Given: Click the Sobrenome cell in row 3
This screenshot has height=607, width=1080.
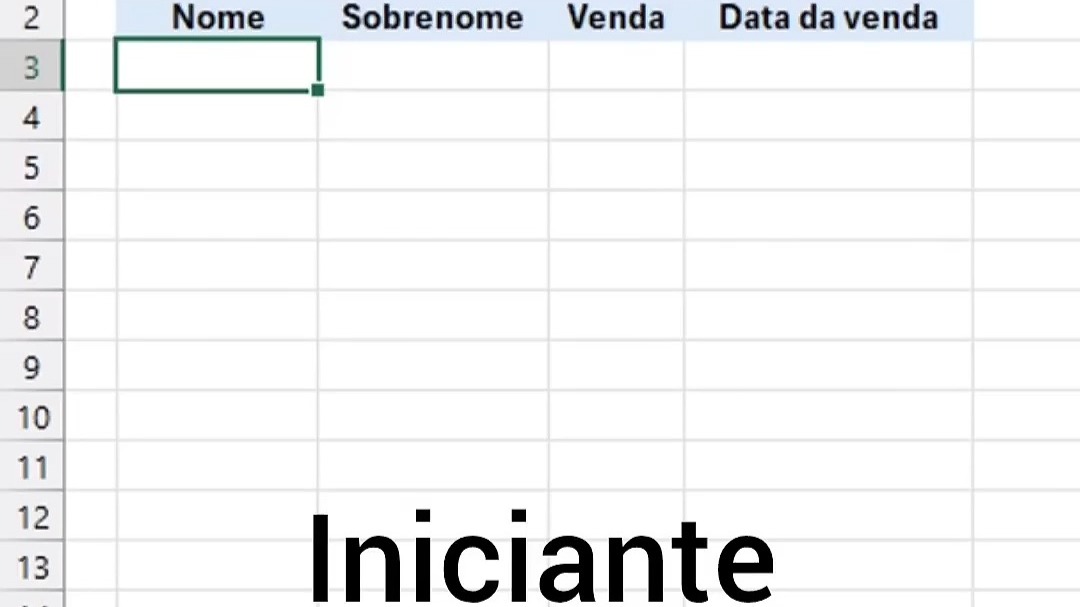Looking at the screenshot, I should (433, 65).
